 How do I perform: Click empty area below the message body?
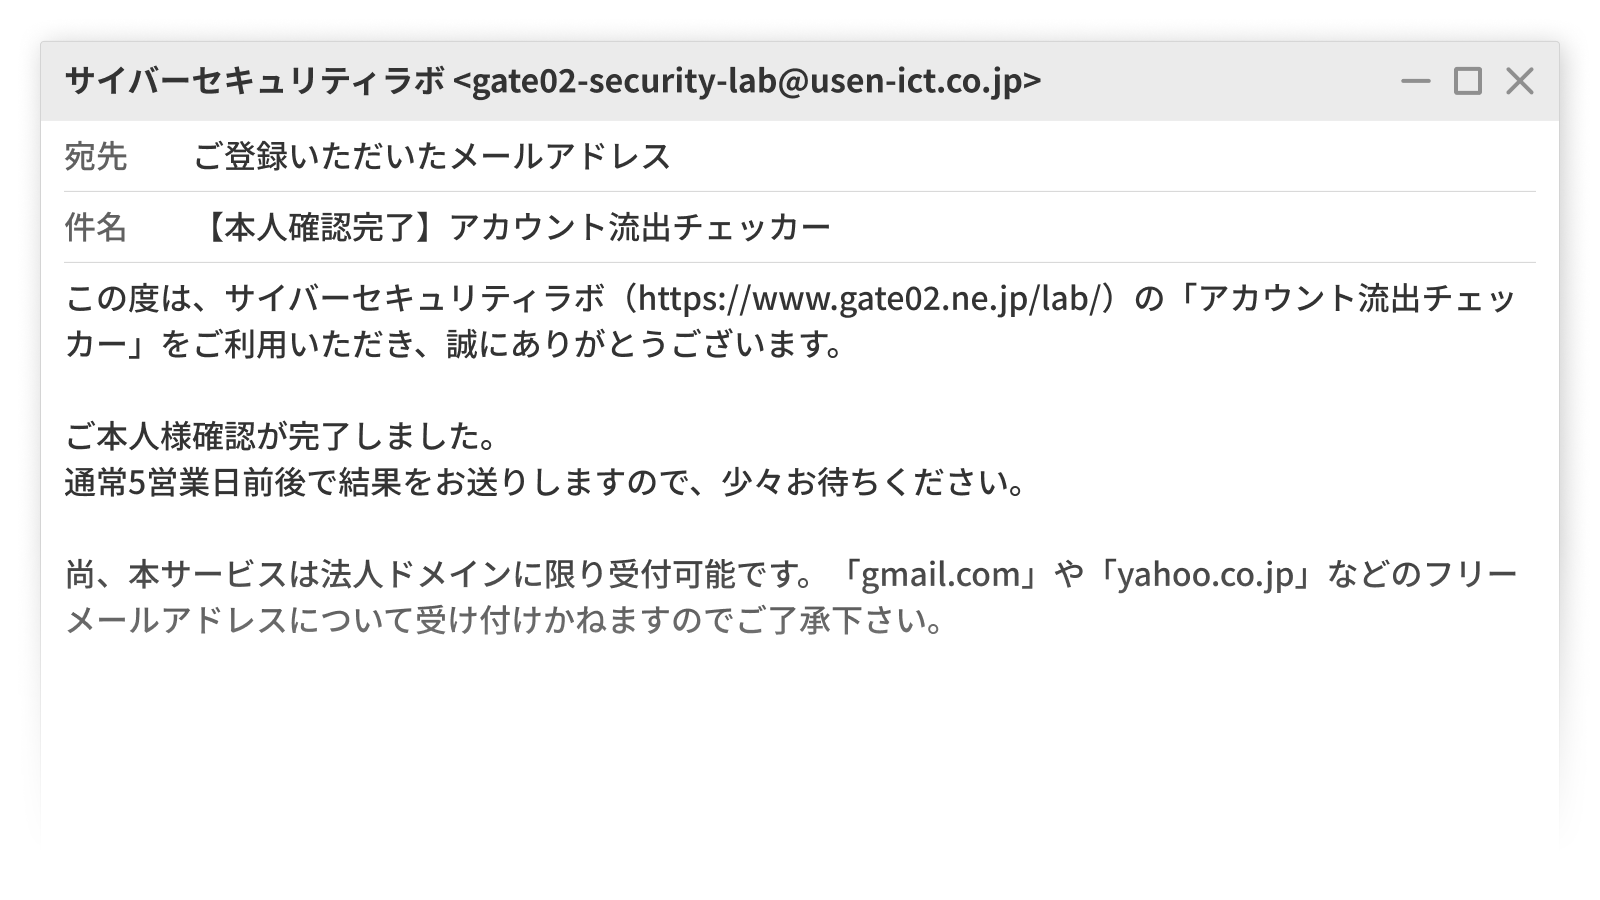800,740
